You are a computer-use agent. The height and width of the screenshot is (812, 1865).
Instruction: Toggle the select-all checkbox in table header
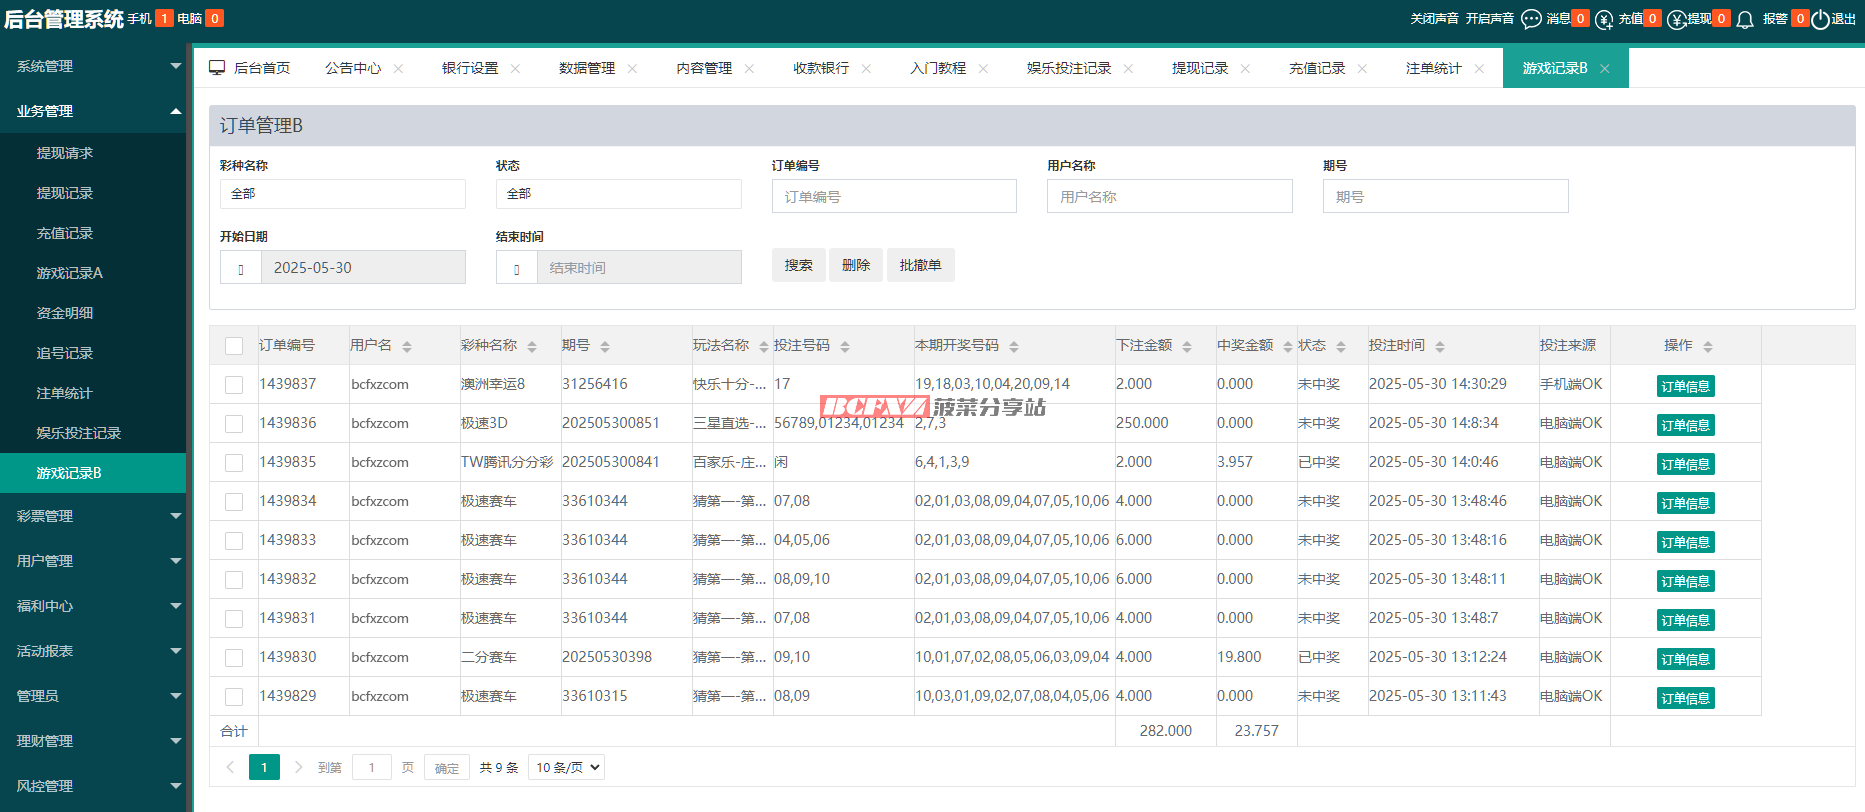click(x=234, y=346)
